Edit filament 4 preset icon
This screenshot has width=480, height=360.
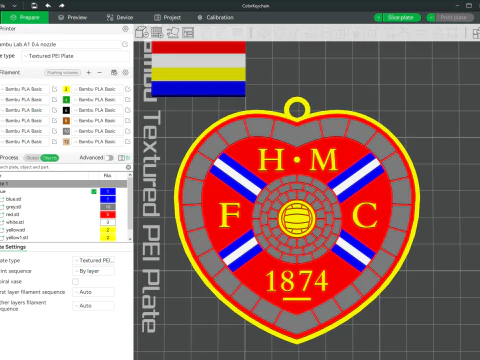point(128,99)
